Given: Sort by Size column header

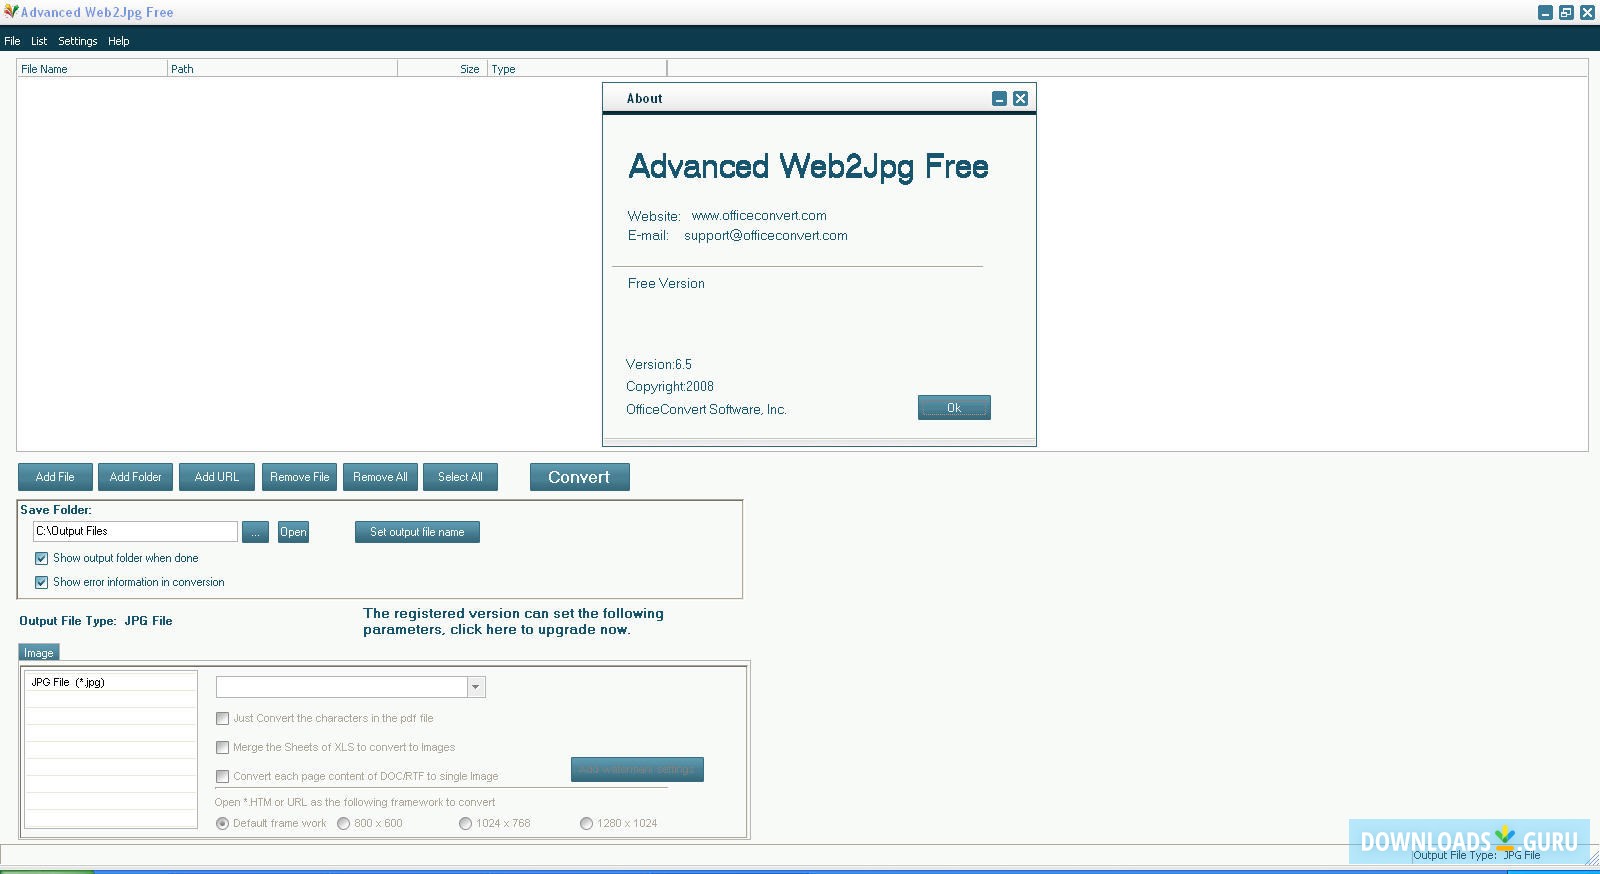Looking at the screenshot, I should (x=442, y=69).
